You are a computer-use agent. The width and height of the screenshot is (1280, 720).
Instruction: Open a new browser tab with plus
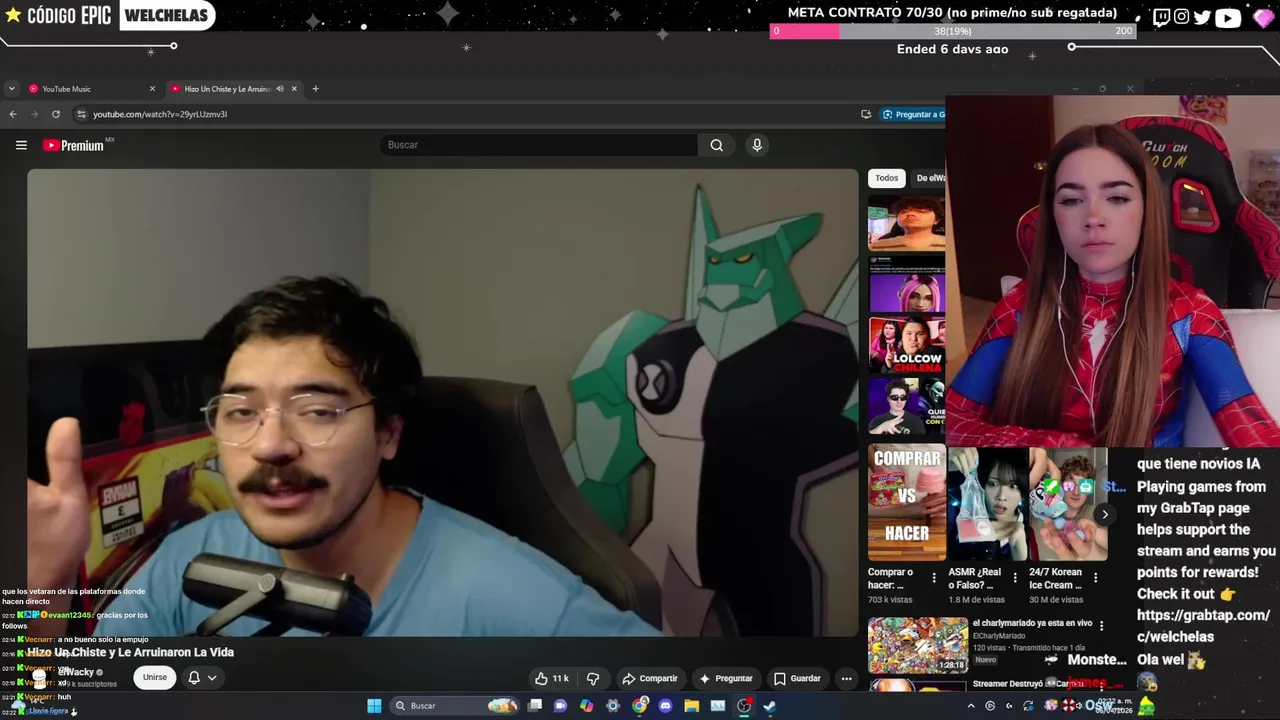tap(315, 89)
